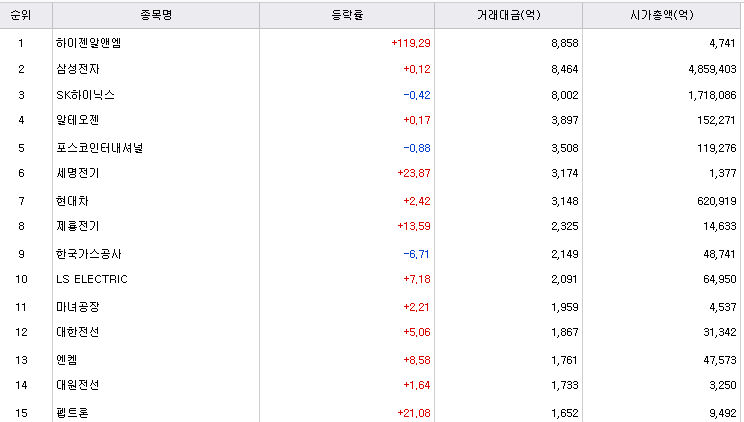The width and height of the screenshot is (744, 422).
Task: Click change rate +2.21
Action: click(x=416, y=307)
